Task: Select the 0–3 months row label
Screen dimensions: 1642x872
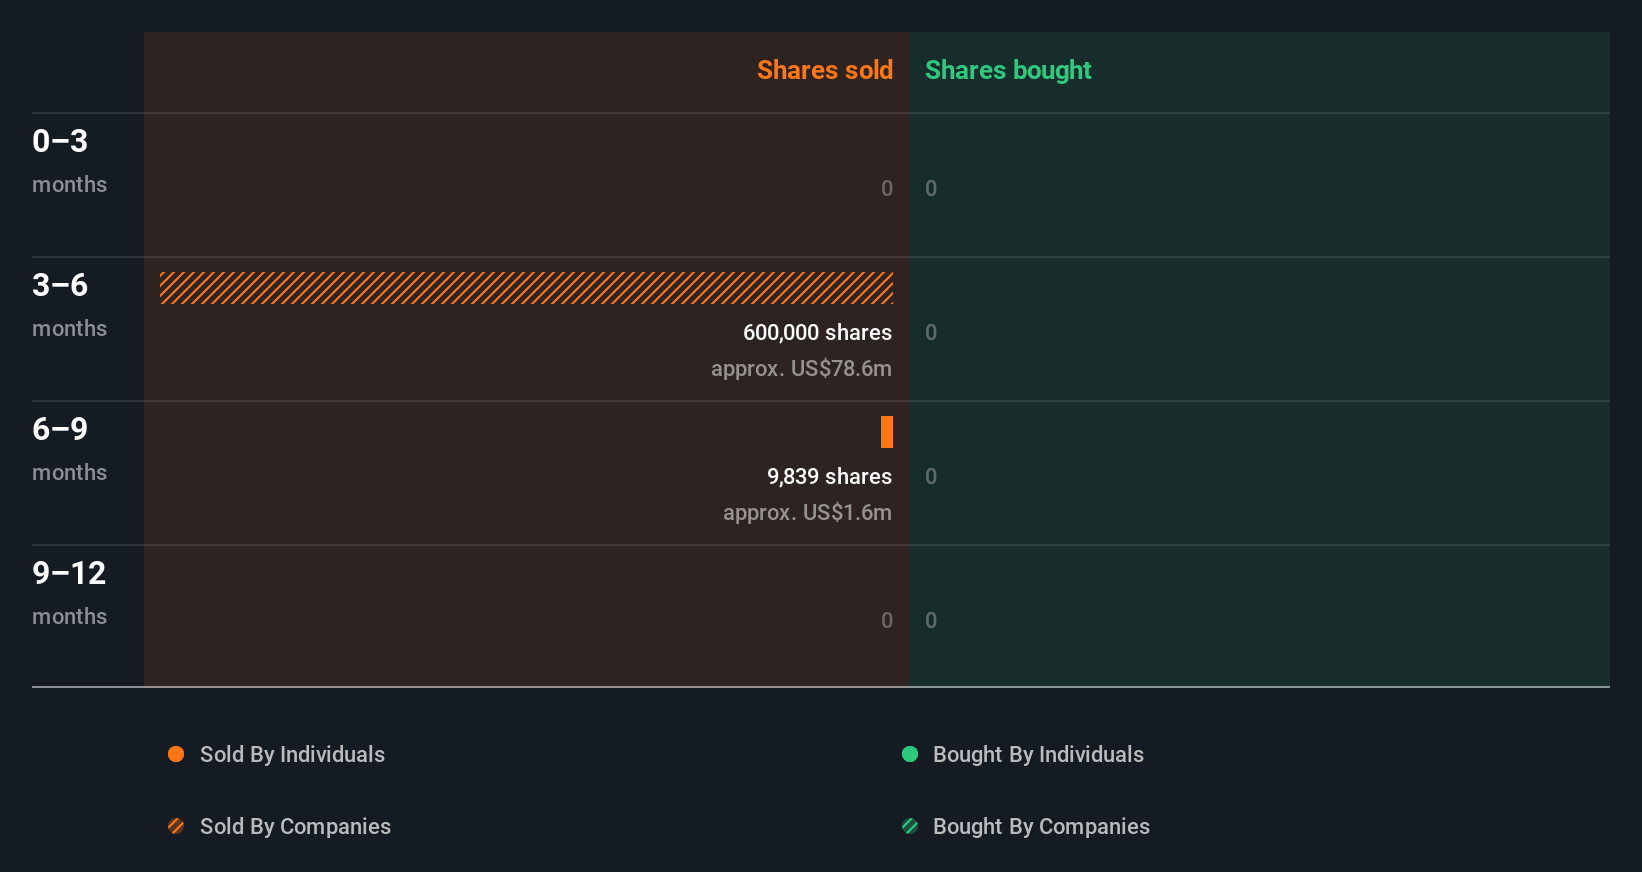Action: (69, 160)
